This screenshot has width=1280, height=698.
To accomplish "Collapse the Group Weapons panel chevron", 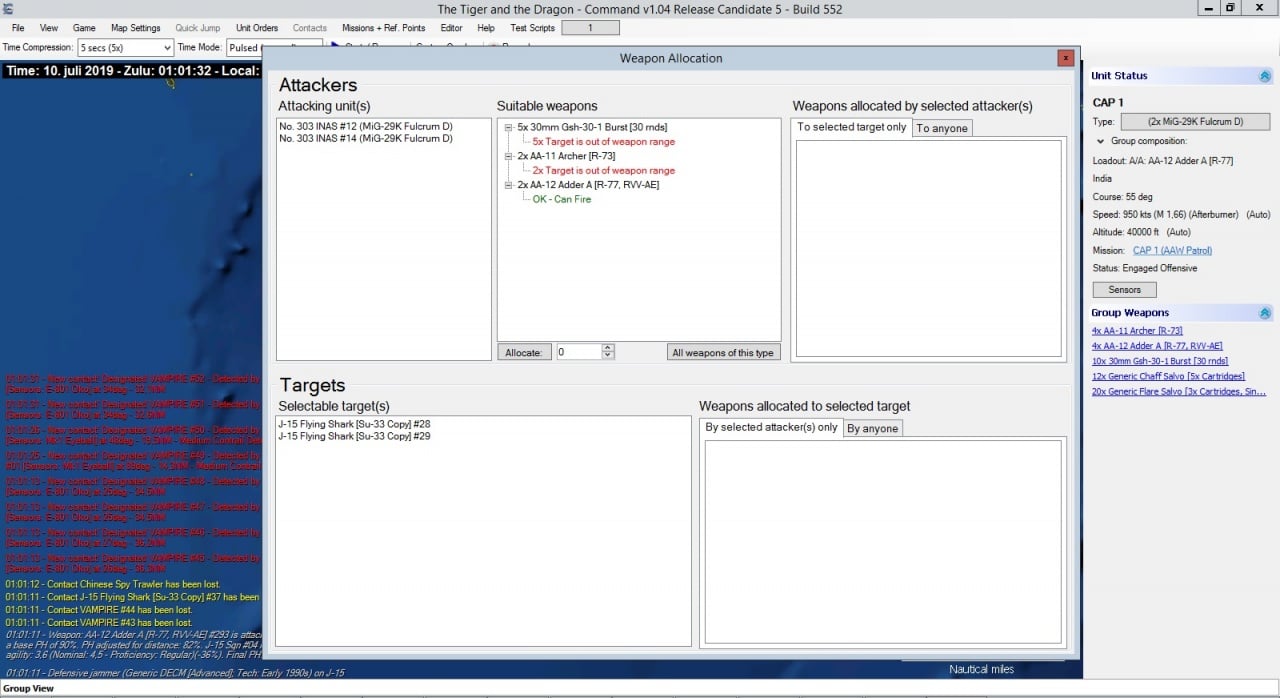I will point(1264,313).
